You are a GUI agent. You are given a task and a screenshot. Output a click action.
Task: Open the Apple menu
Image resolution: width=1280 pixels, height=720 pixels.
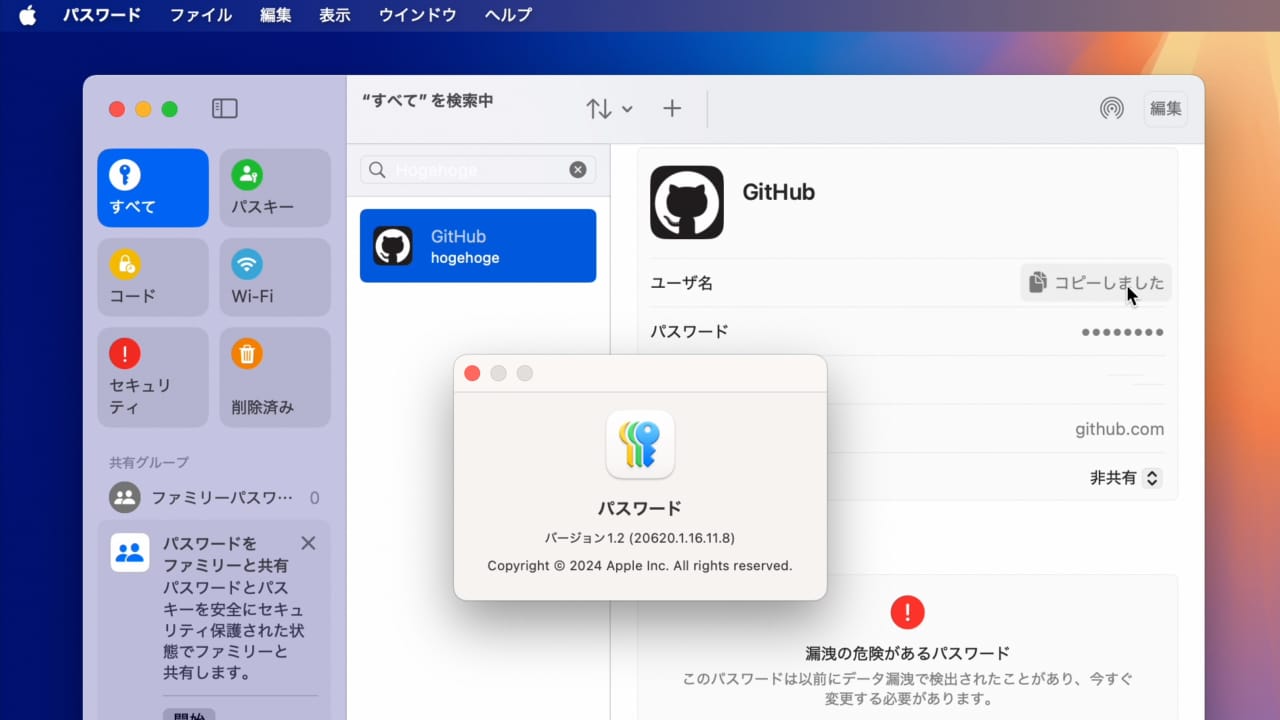[x=27, y=15]
